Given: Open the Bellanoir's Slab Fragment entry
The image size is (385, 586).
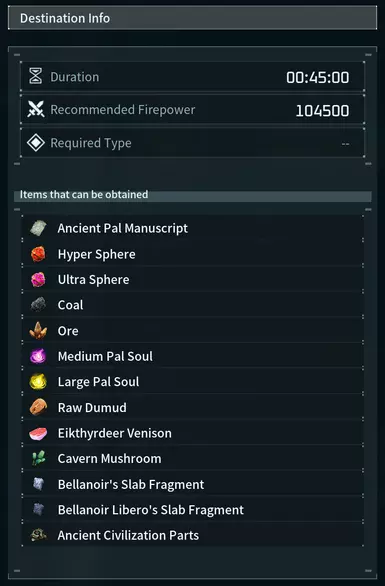Looking at the screenshot, I should click(193, 484).
